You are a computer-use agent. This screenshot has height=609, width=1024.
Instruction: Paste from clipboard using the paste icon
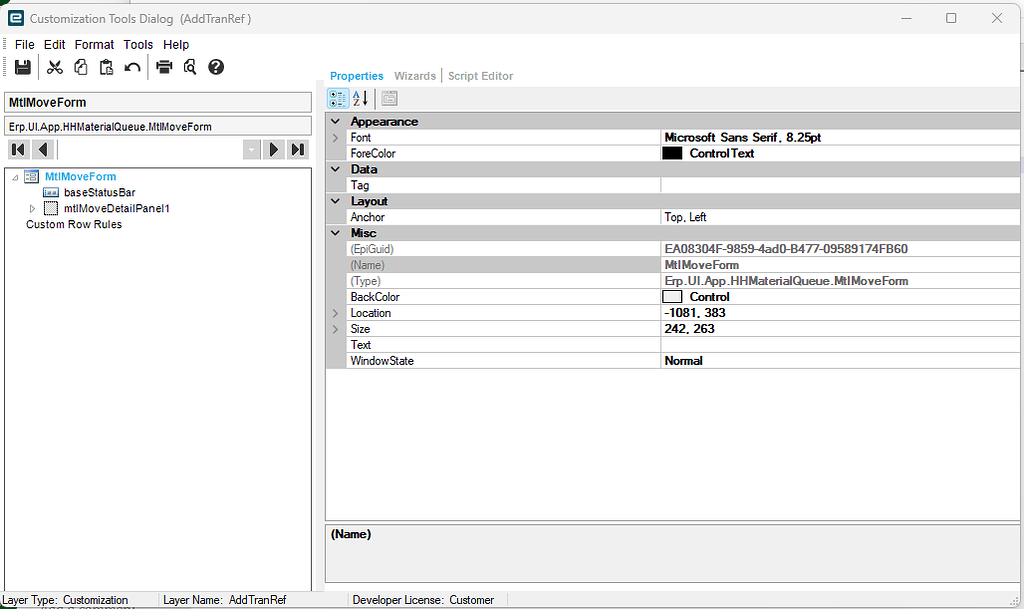pyautogui.click(x=106, y=66)
